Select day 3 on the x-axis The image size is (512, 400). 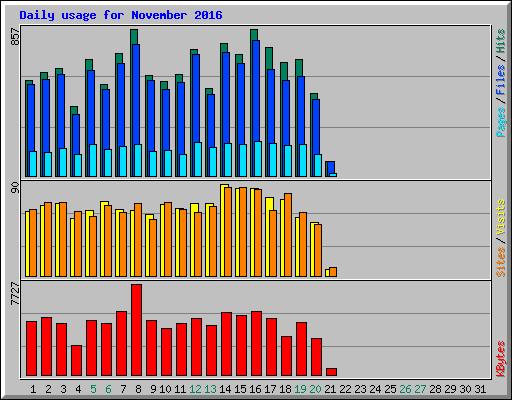[x=63, y=389]
